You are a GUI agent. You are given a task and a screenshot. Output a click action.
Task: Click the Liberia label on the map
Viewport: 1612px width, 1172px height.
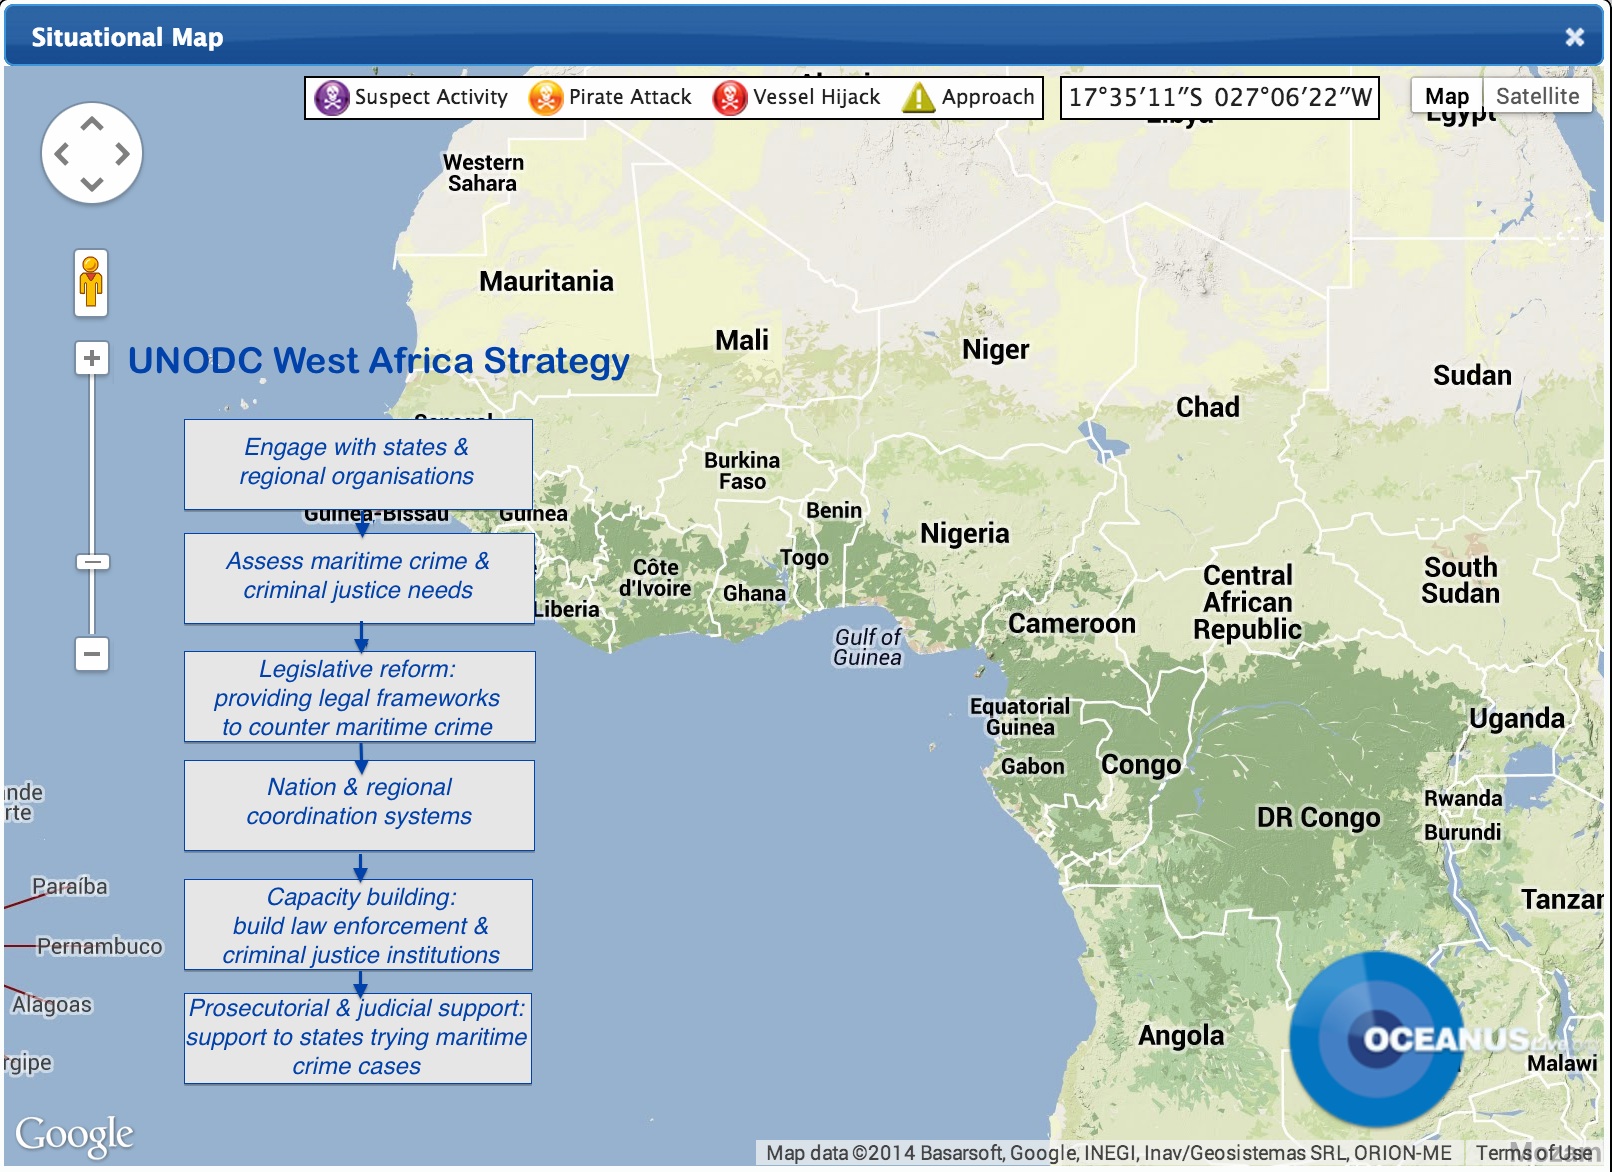pyautogui.click(x=566, y=609)
